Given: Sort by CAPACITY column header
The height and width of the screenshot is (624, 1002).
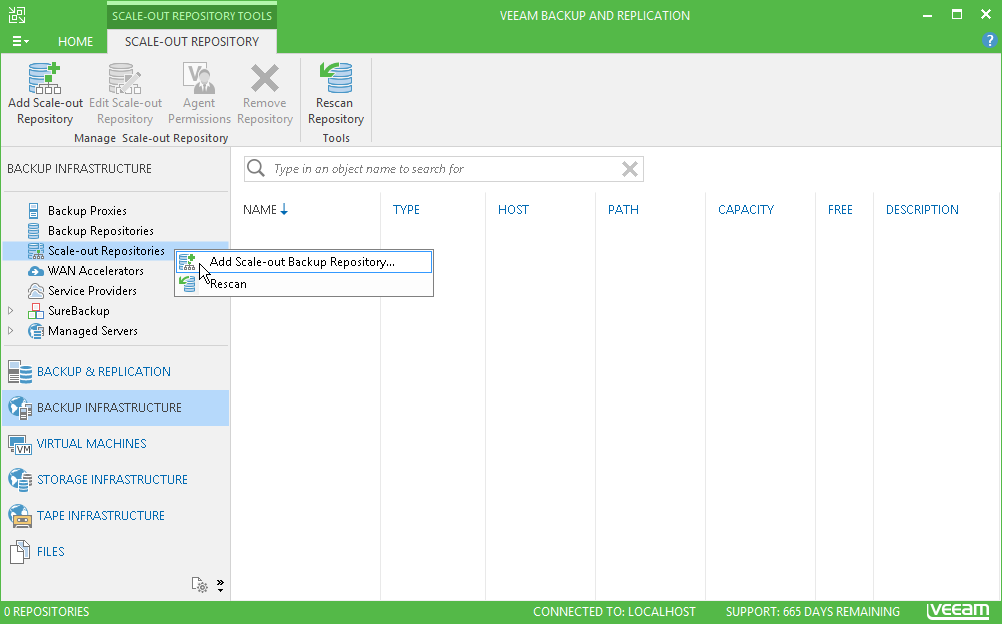Looking at the screenshot, I should click(x=746, y=210).
